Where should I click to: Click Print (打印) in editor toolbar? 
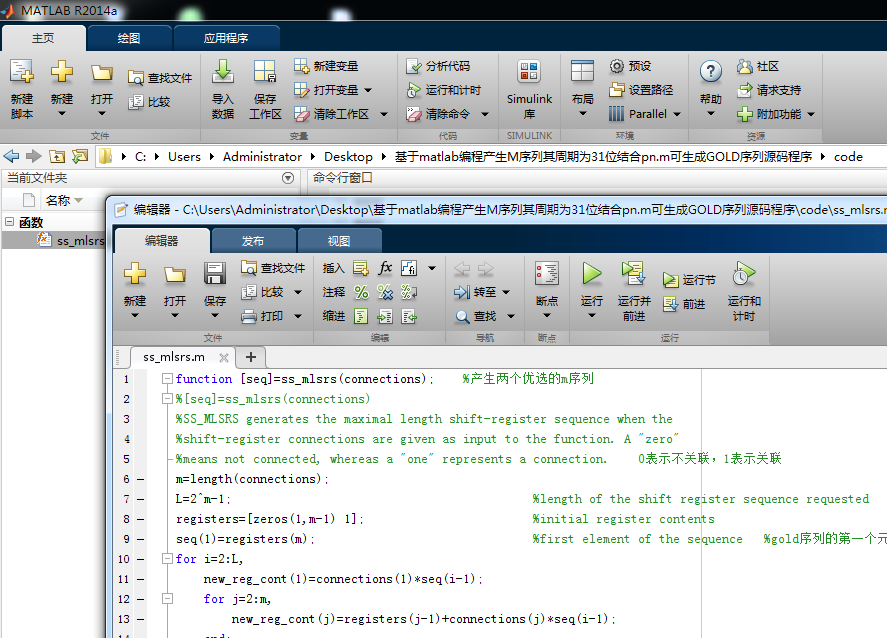(262, 316)
